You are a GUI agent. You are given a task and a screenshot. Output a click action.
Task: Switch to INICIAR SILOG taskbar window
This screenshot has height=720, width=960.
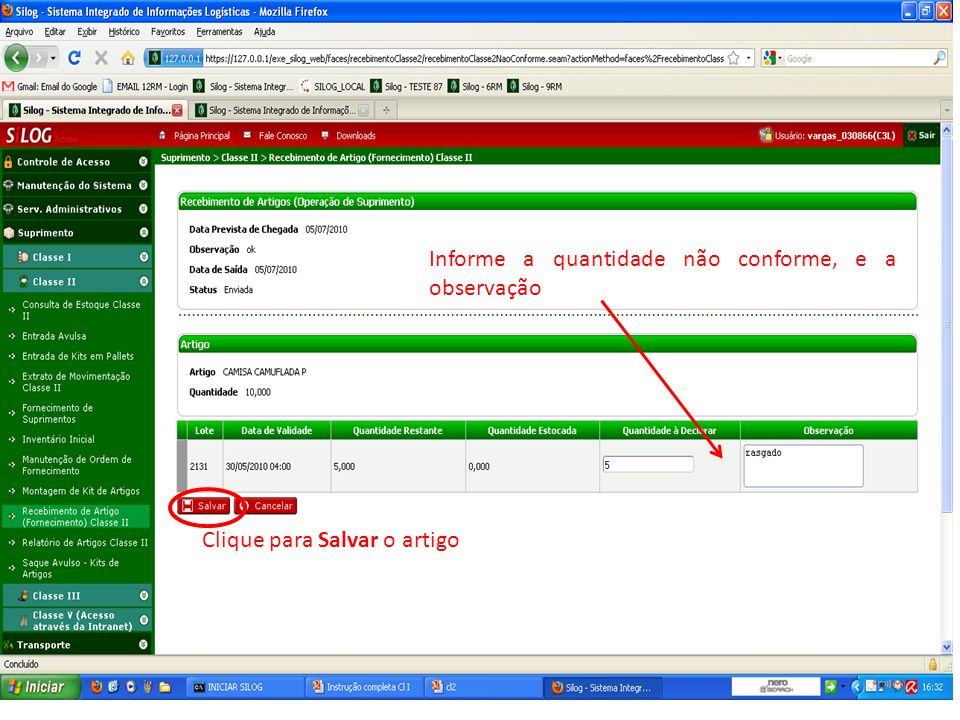(x=245, y=688)
